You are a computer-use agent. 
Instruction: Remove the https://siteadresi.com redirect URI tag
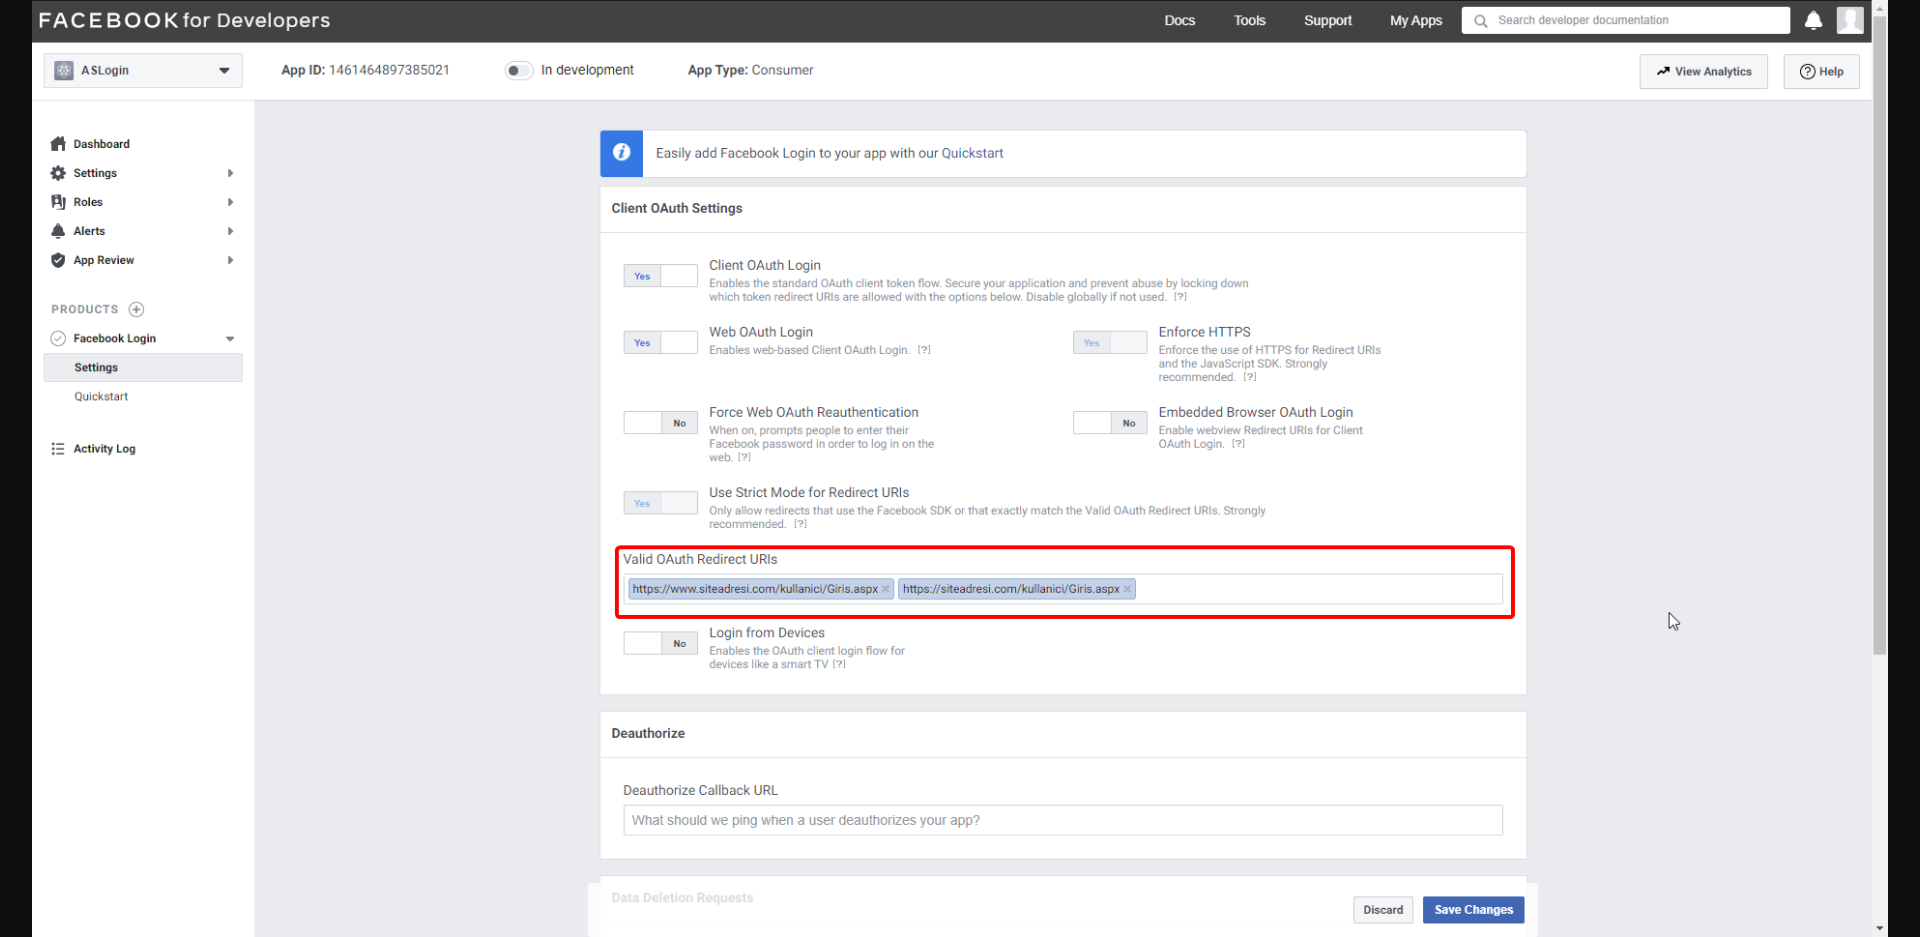(x=1128, y=589)
